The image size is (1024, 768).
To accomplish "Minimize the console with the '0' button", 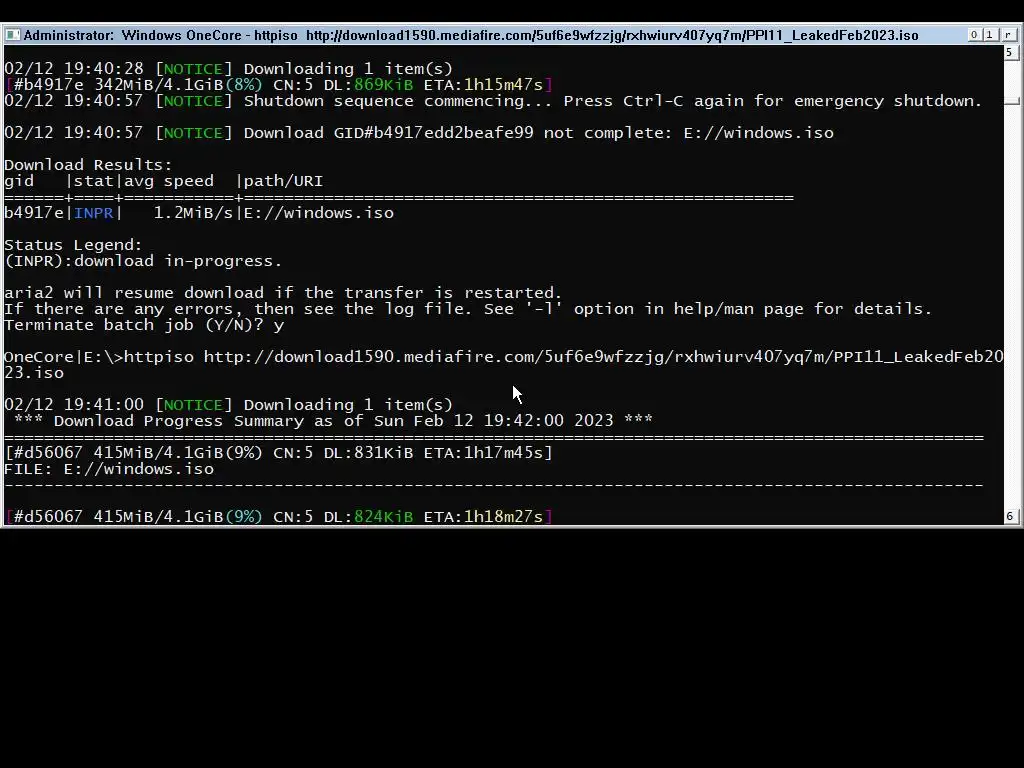I will [x=974, y=35].
